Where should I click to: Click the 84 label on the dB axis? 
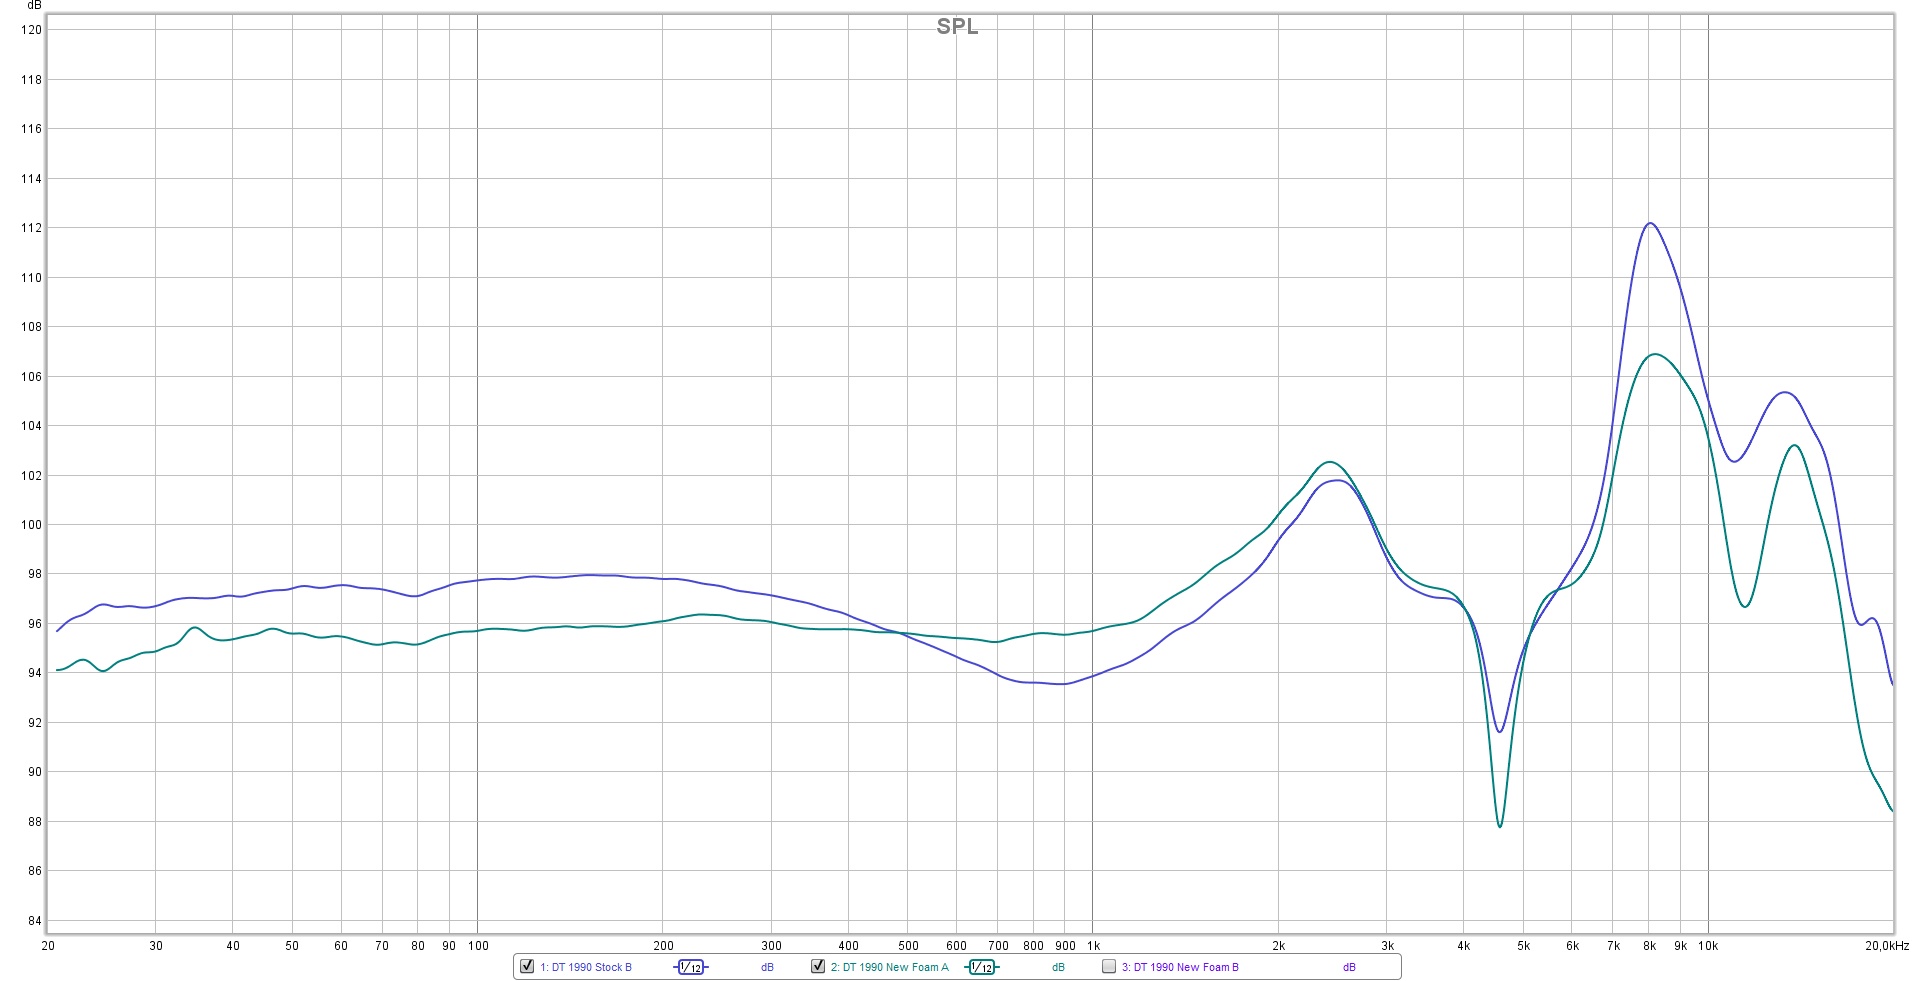point(35,921)
